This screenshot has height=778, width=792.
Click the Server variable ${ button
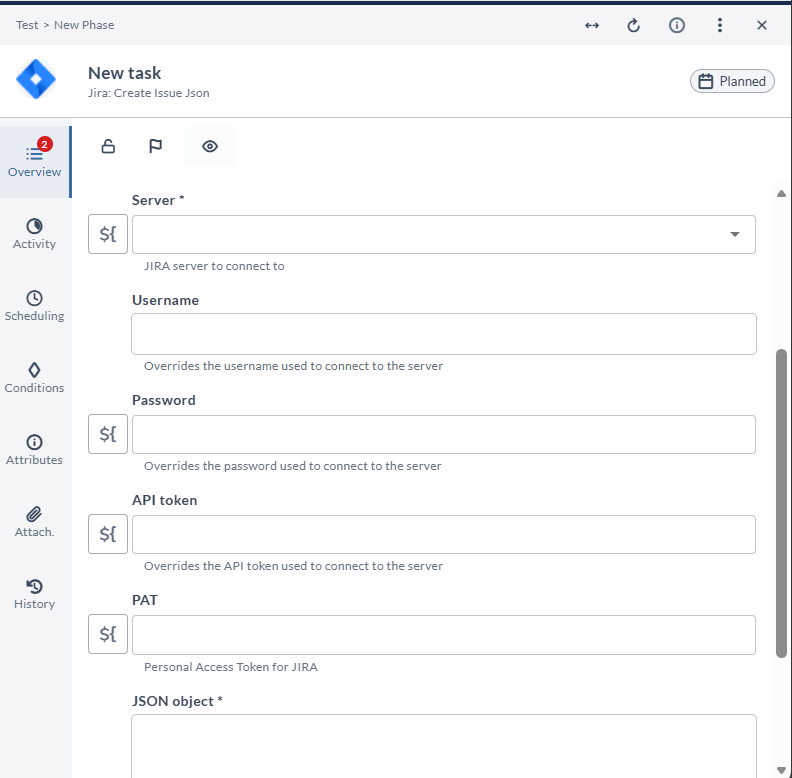pyautogui.click(x=108, y=234)
